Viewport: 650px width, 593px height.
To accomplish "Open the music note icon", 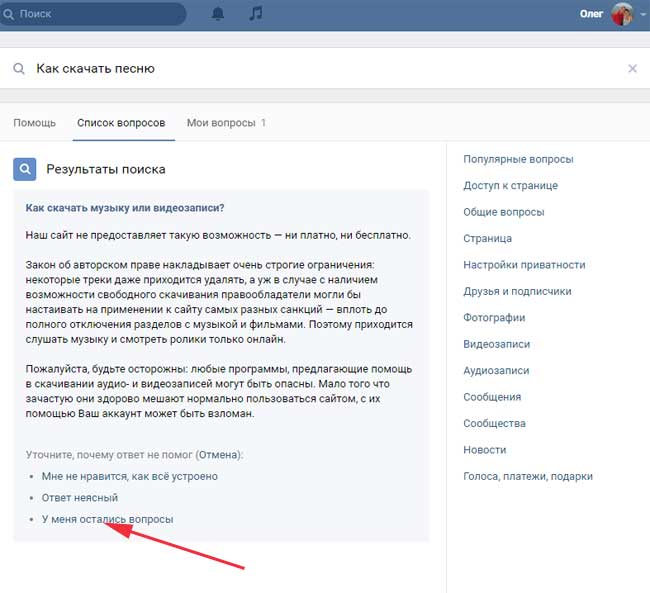I will (256, 14).
